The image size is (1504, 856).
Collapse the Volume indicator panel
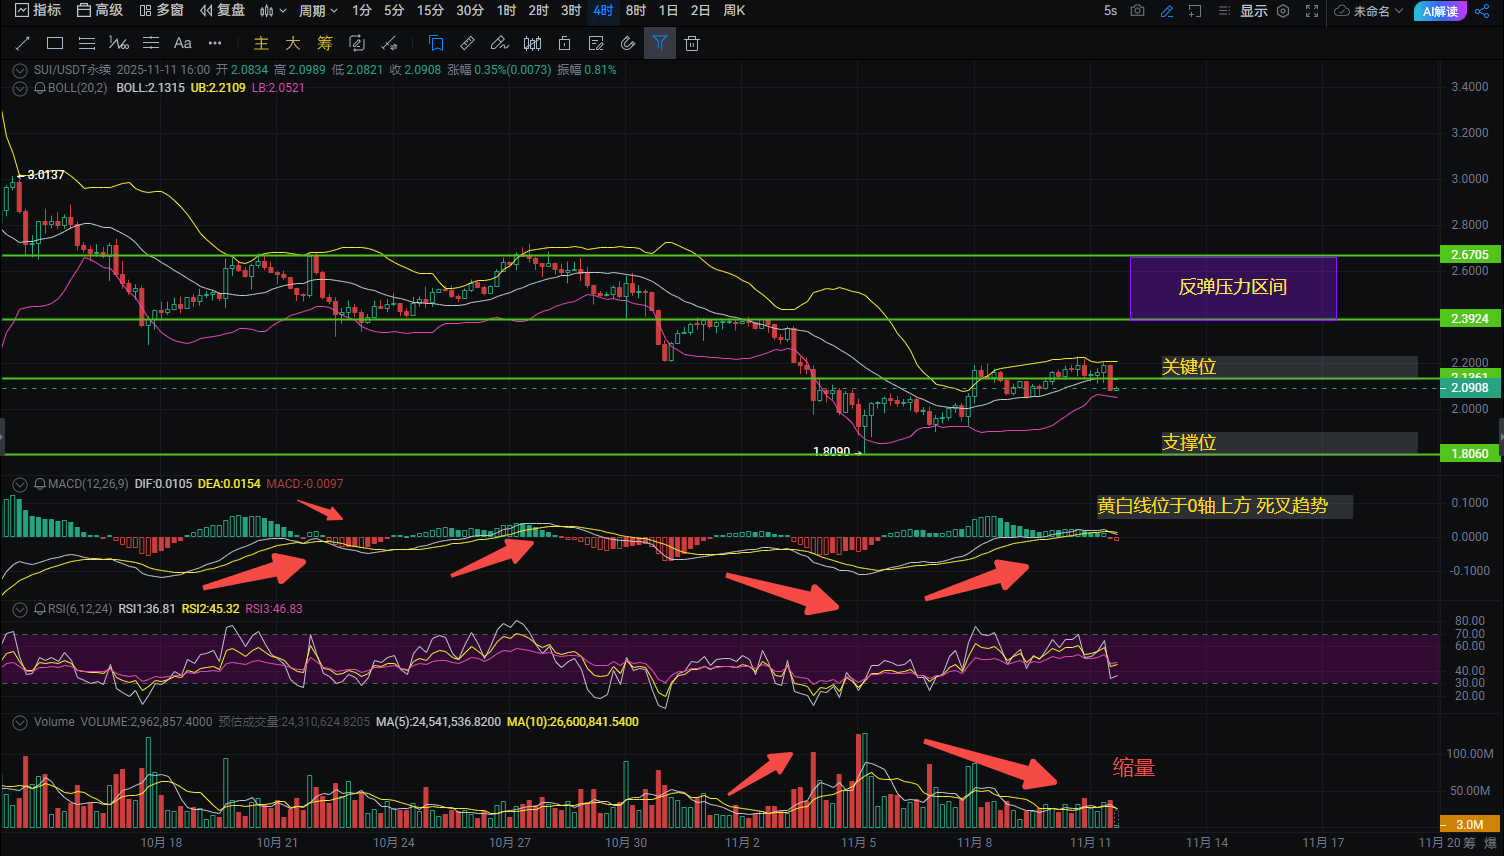pos(20,722)
